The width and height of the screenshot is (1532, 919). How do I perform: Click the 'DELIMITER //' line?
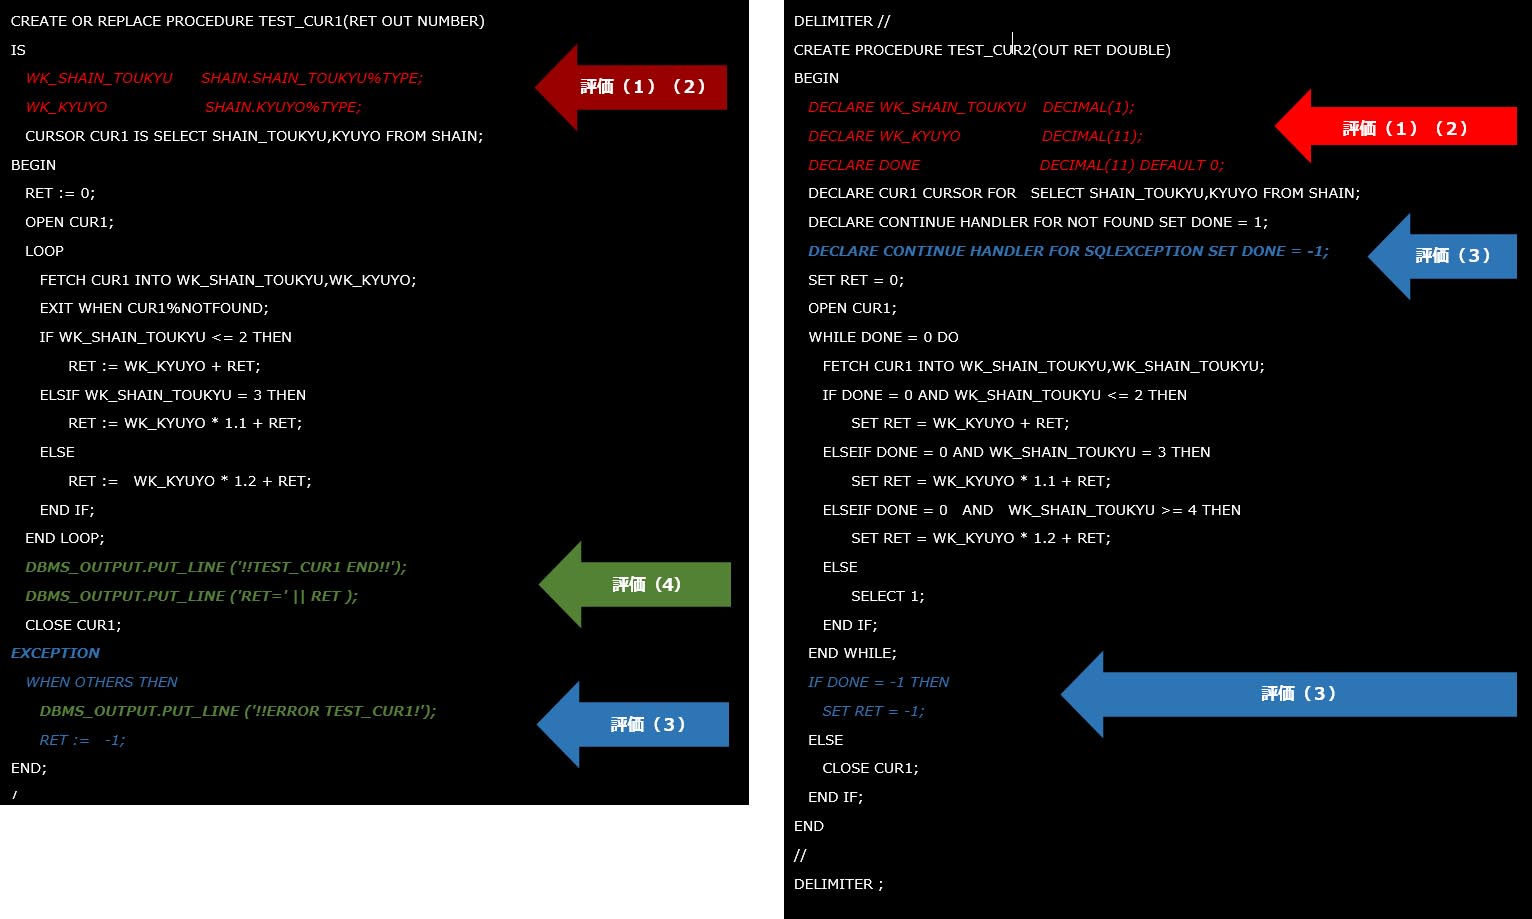842,21
